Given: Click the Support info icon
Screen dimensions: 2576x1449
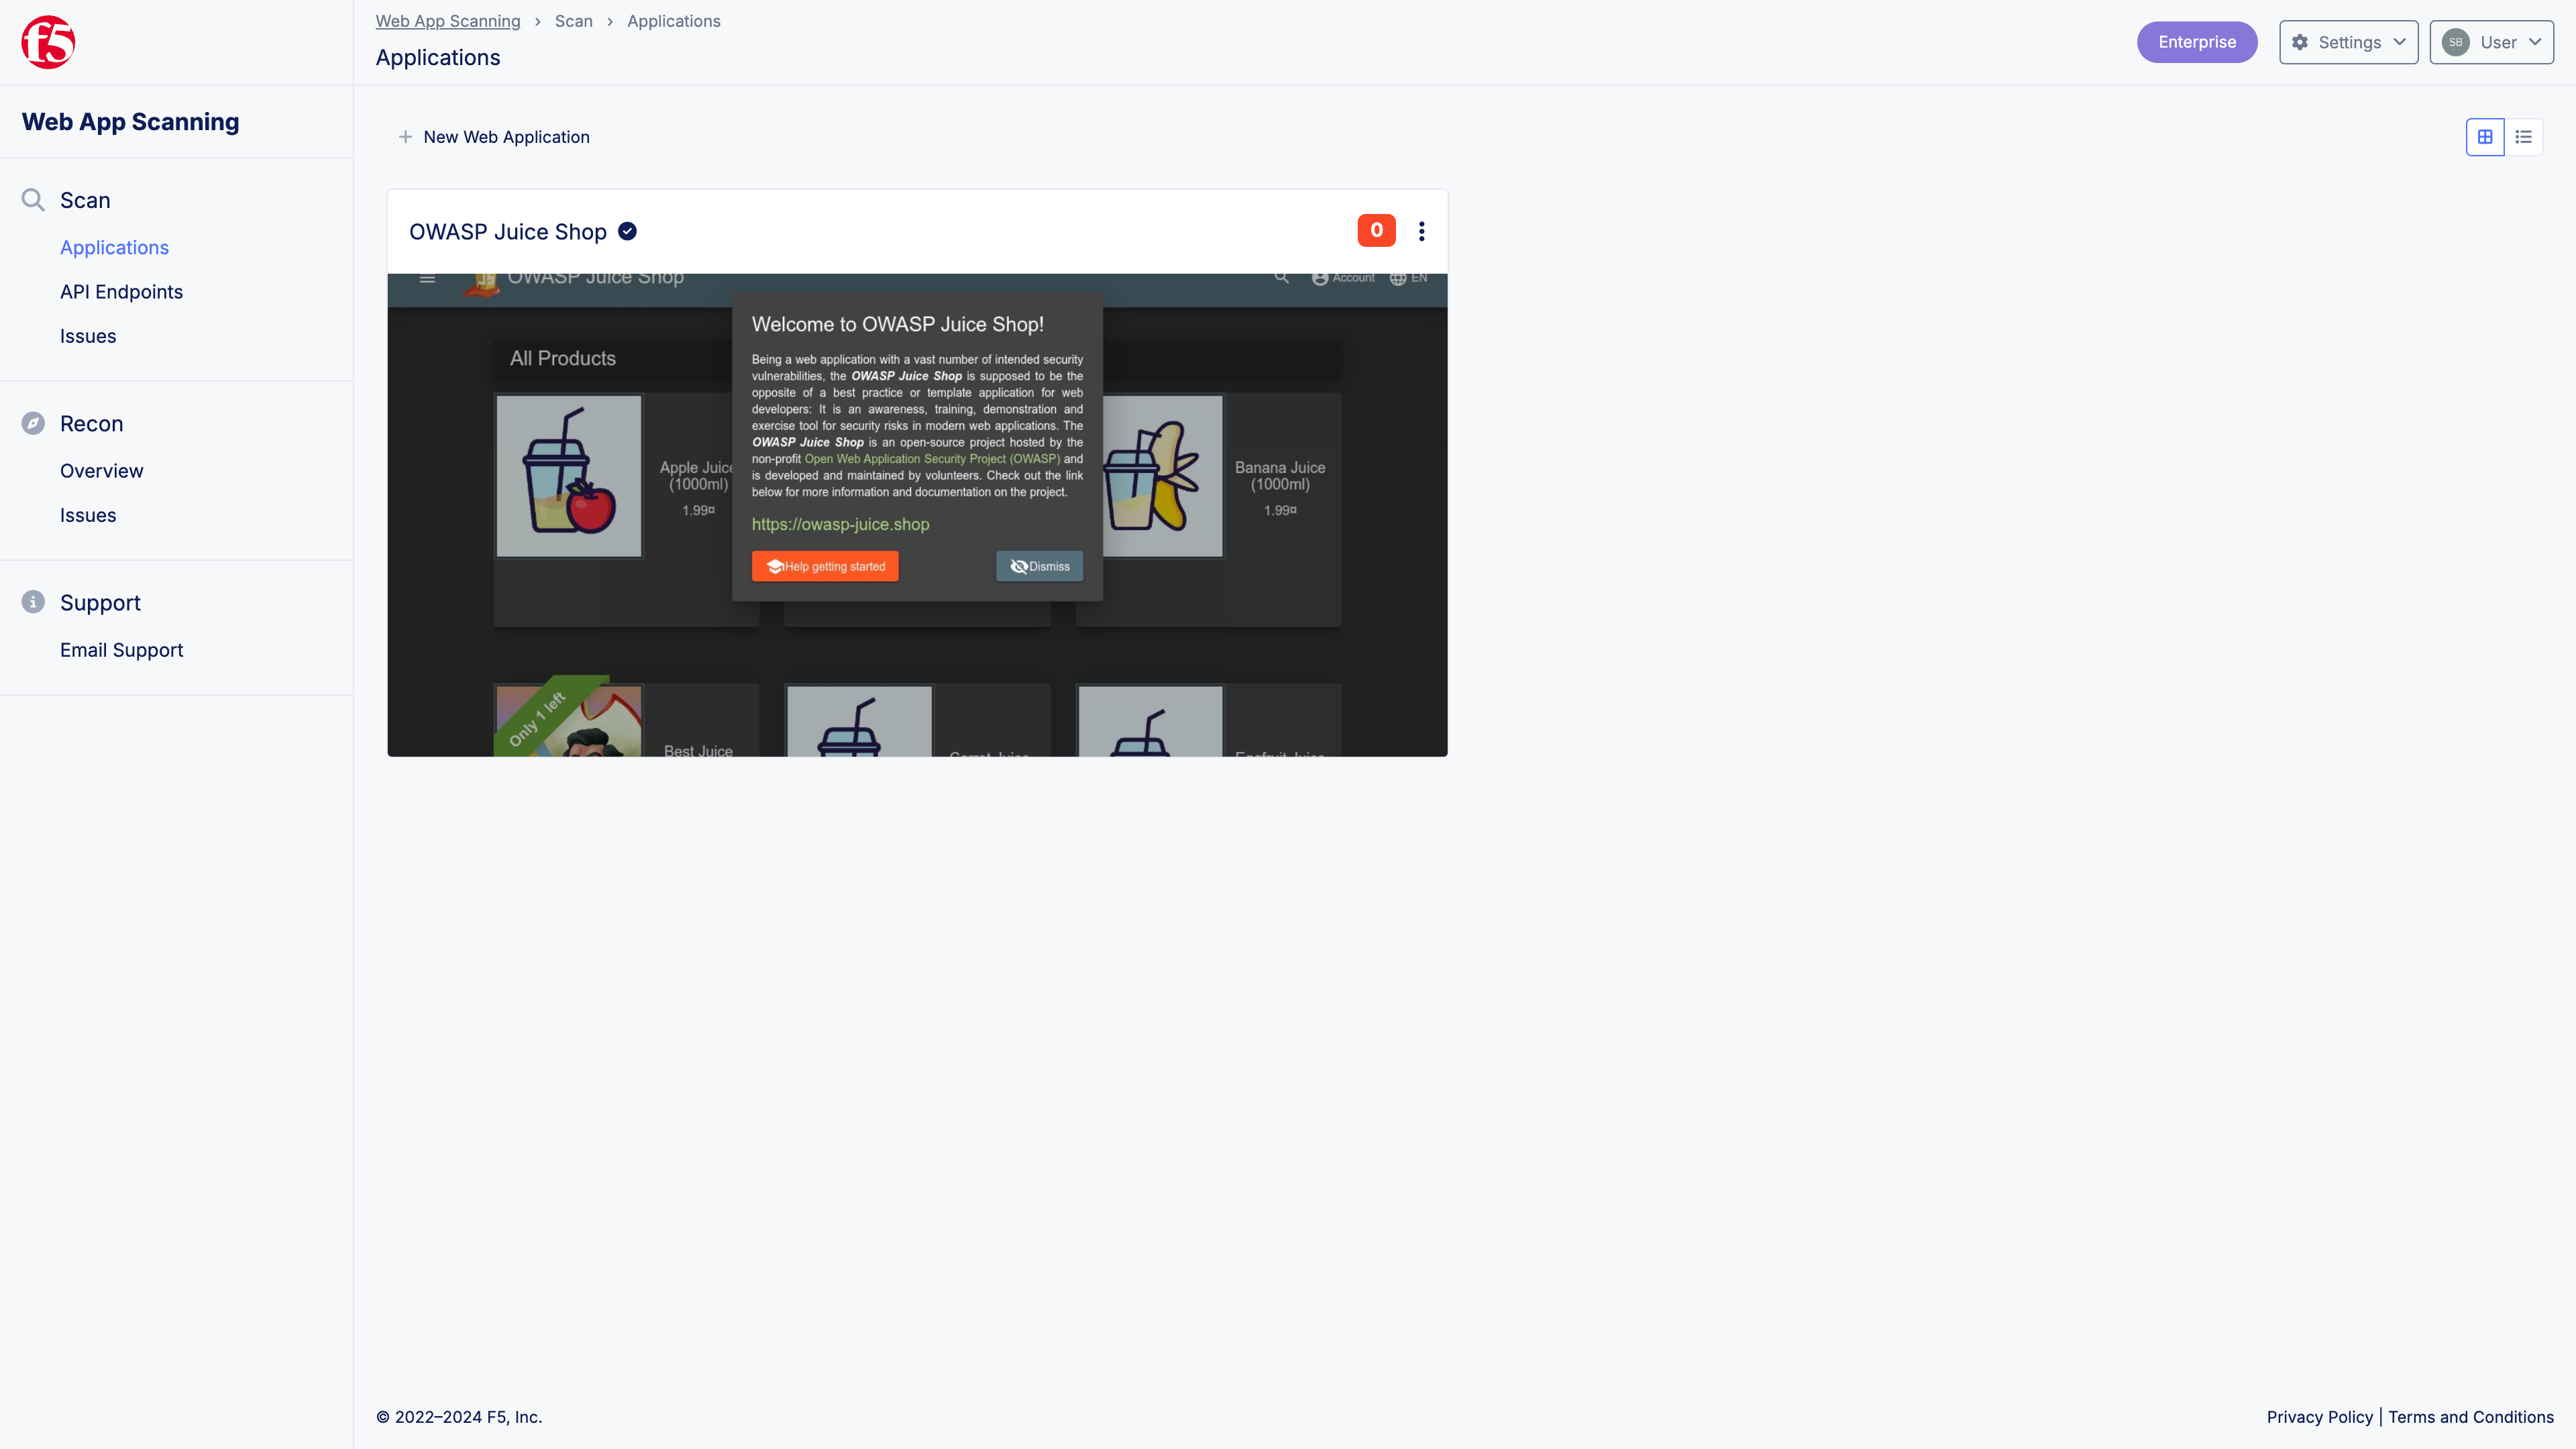Looking at the screenshot, I should (x=33, y=602).
